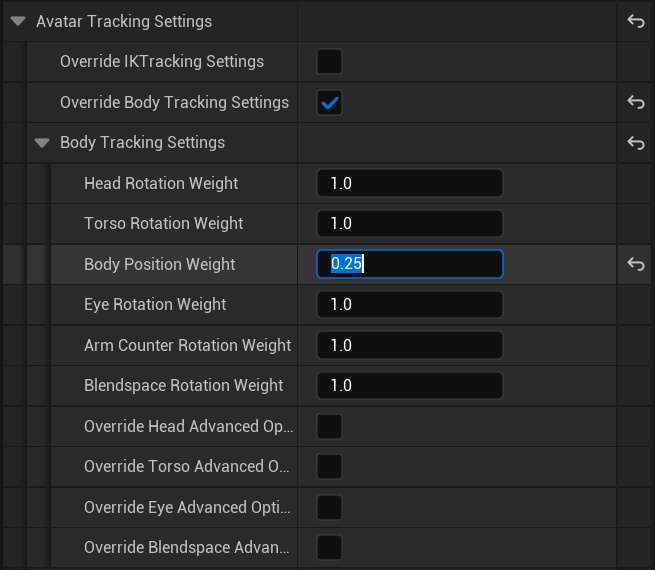
Task: Enable Override IKTracking Settings checkbox
Action: click(329, 61)
